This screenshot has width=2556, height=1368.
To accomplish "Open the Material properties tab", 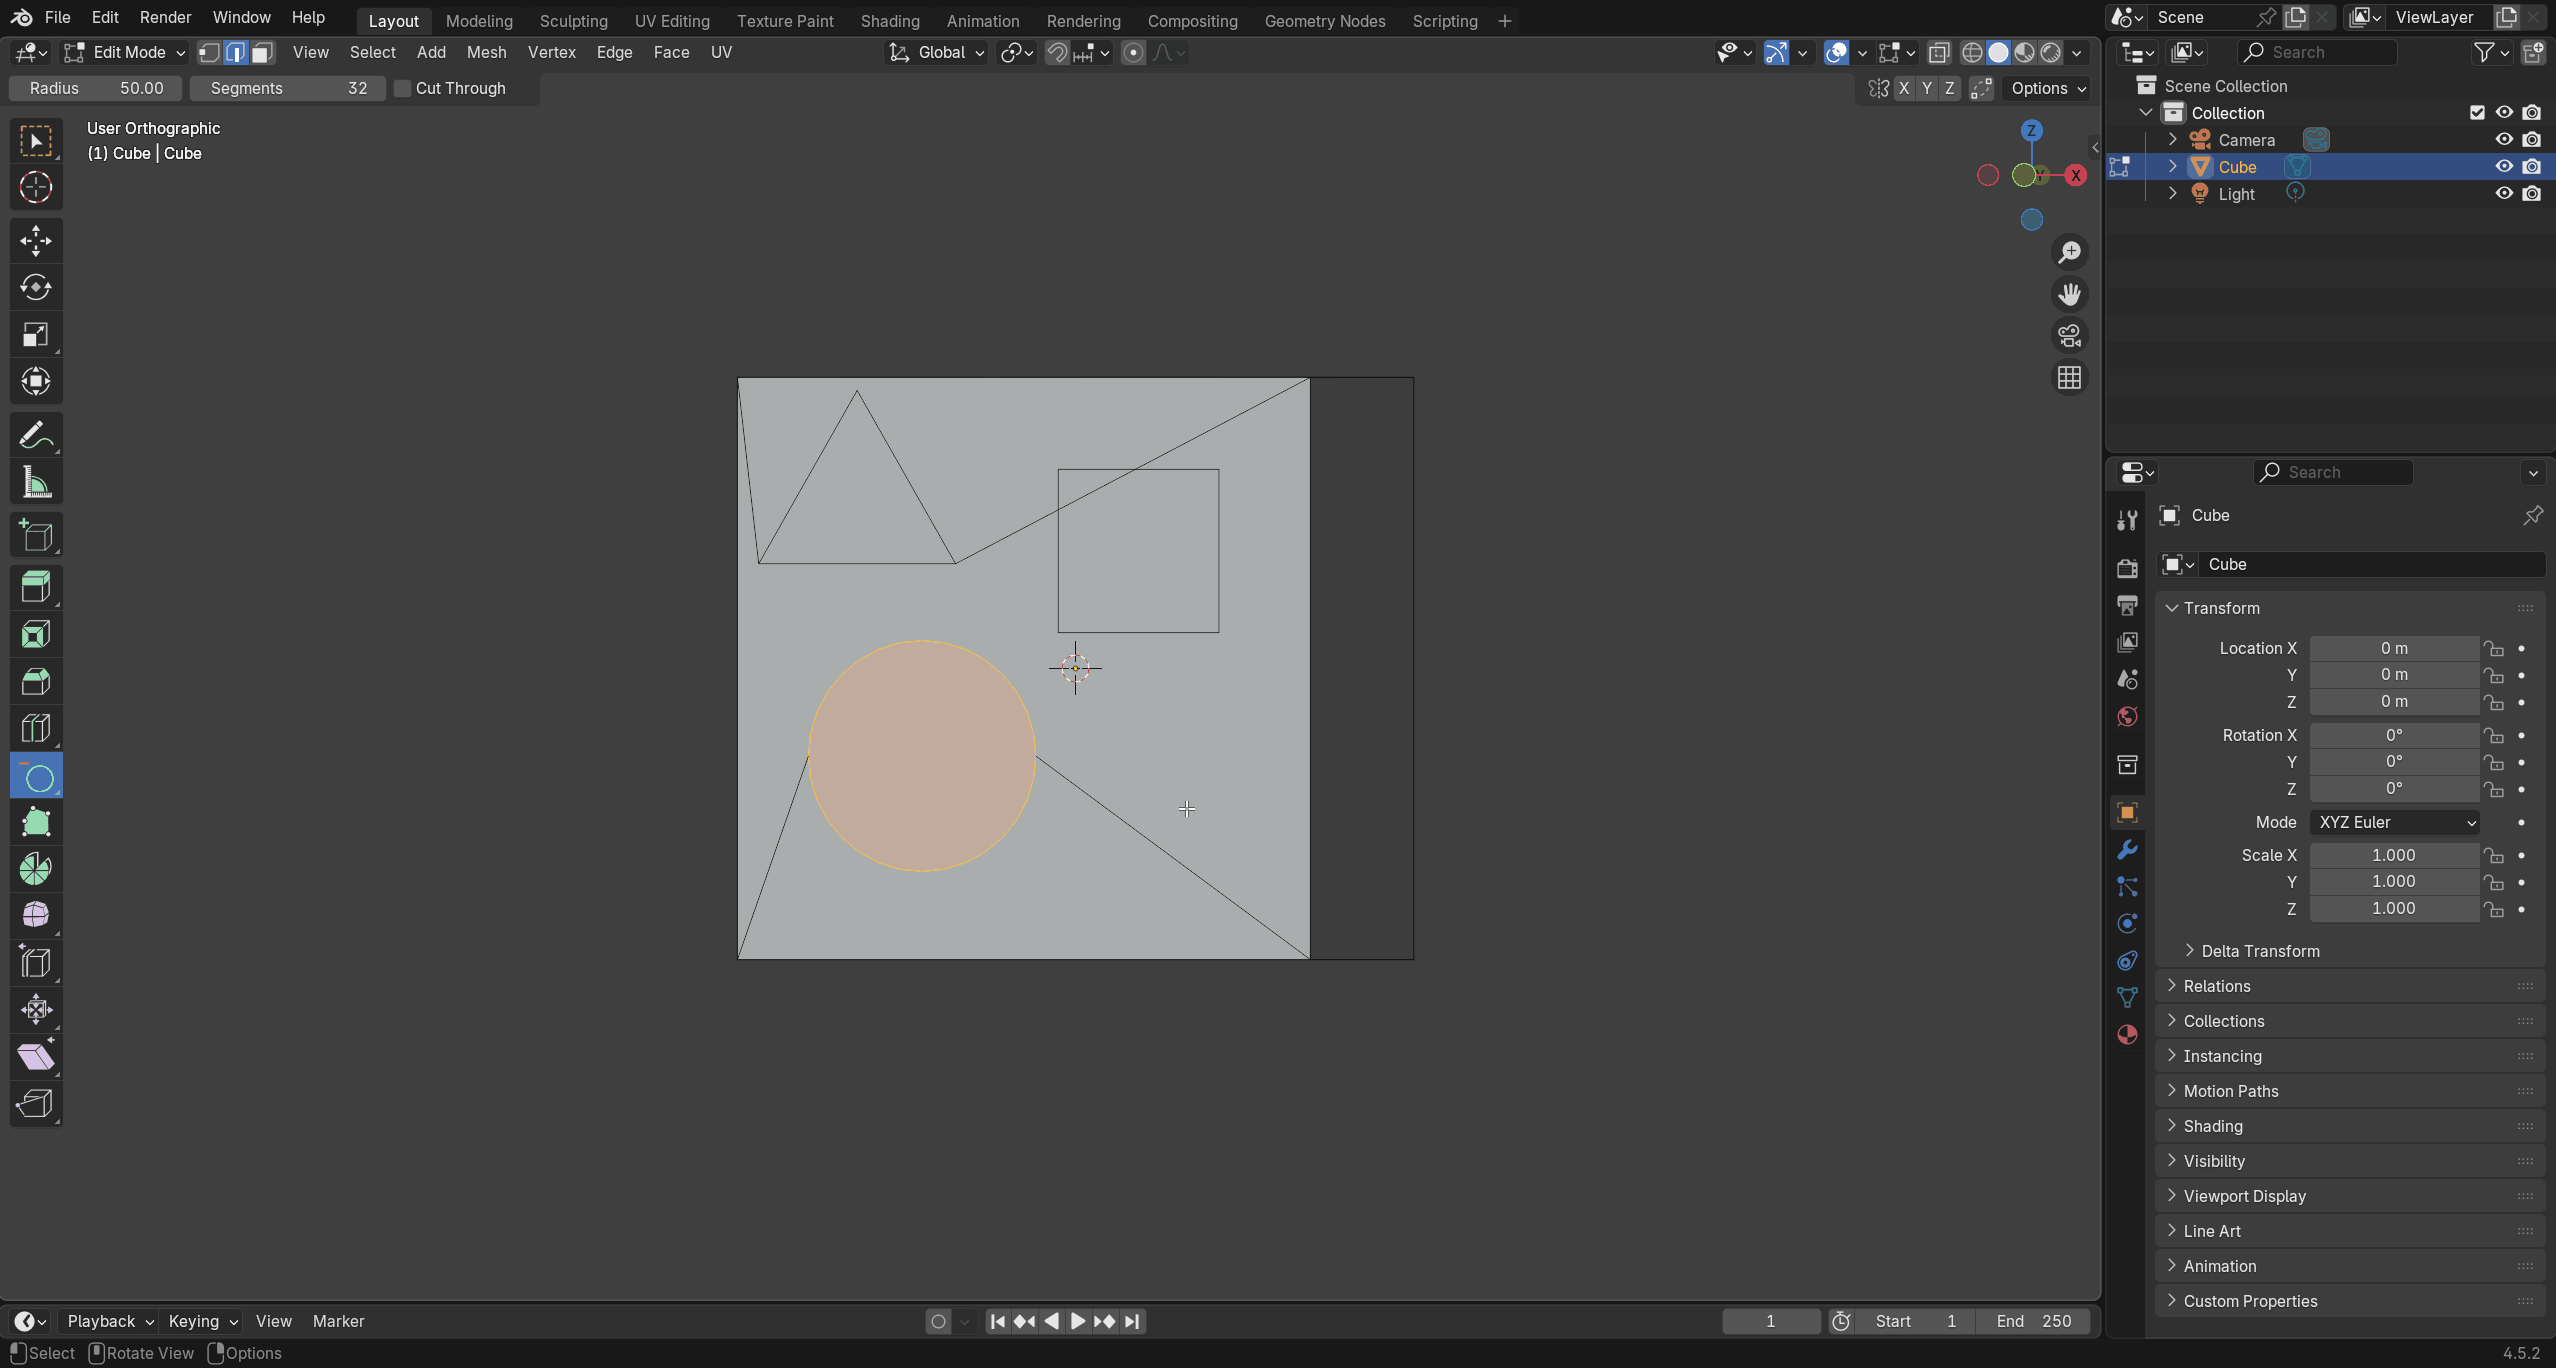I will tap(2127, 1036).
